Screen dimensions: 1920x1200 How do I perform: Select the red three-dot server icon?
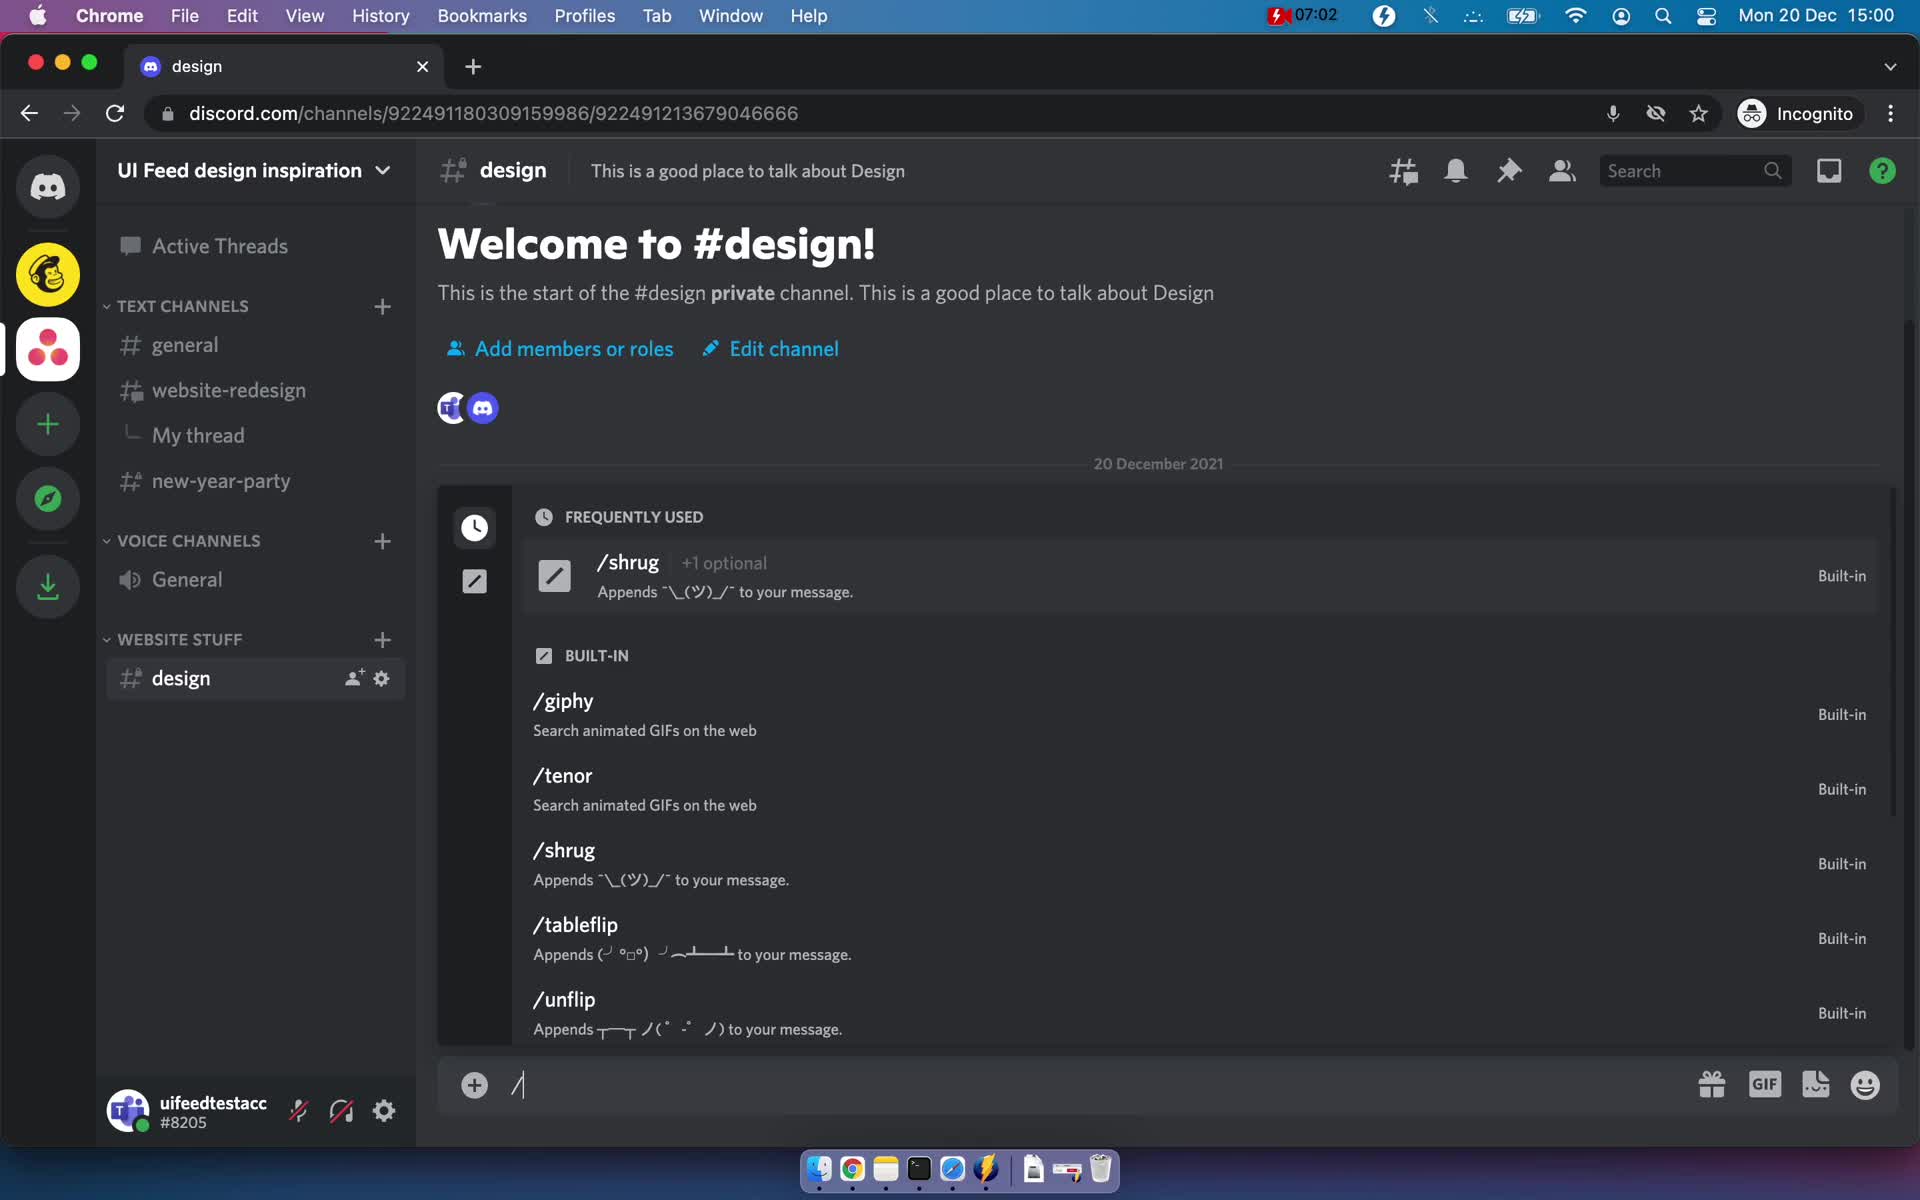(x=47, y=349)
